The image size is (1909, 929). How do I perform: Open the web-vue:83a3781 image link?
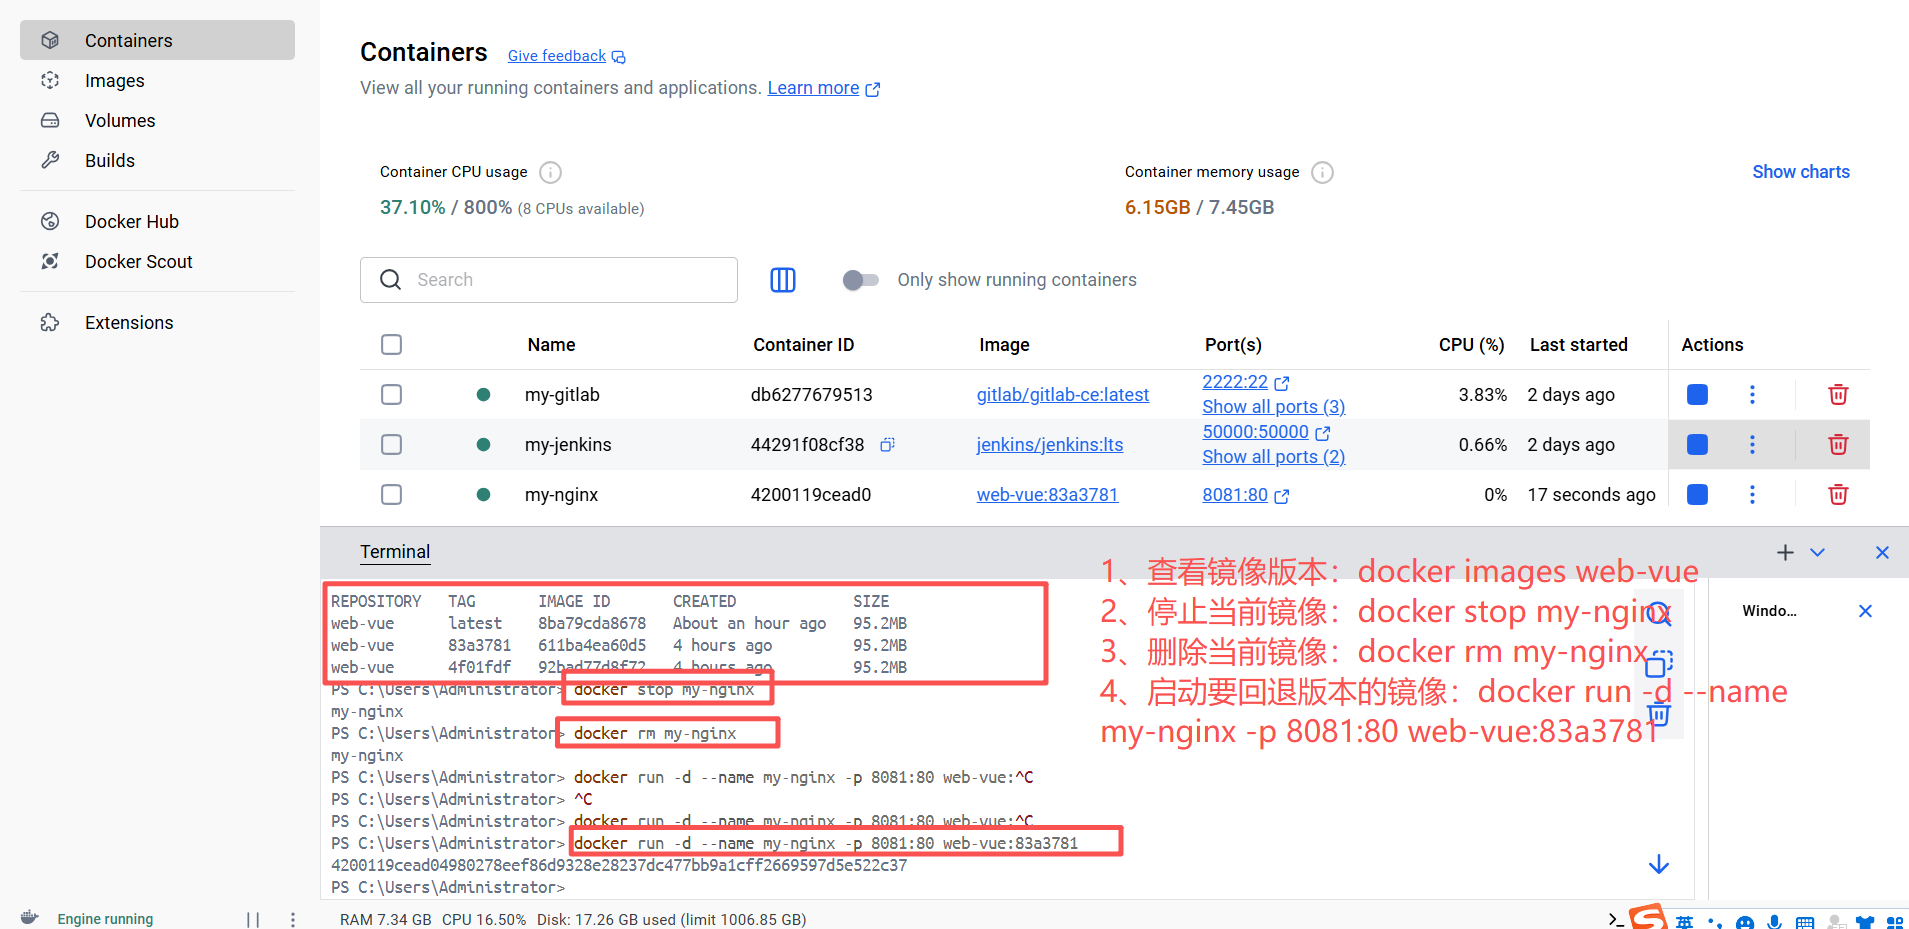pos(1047,495)
